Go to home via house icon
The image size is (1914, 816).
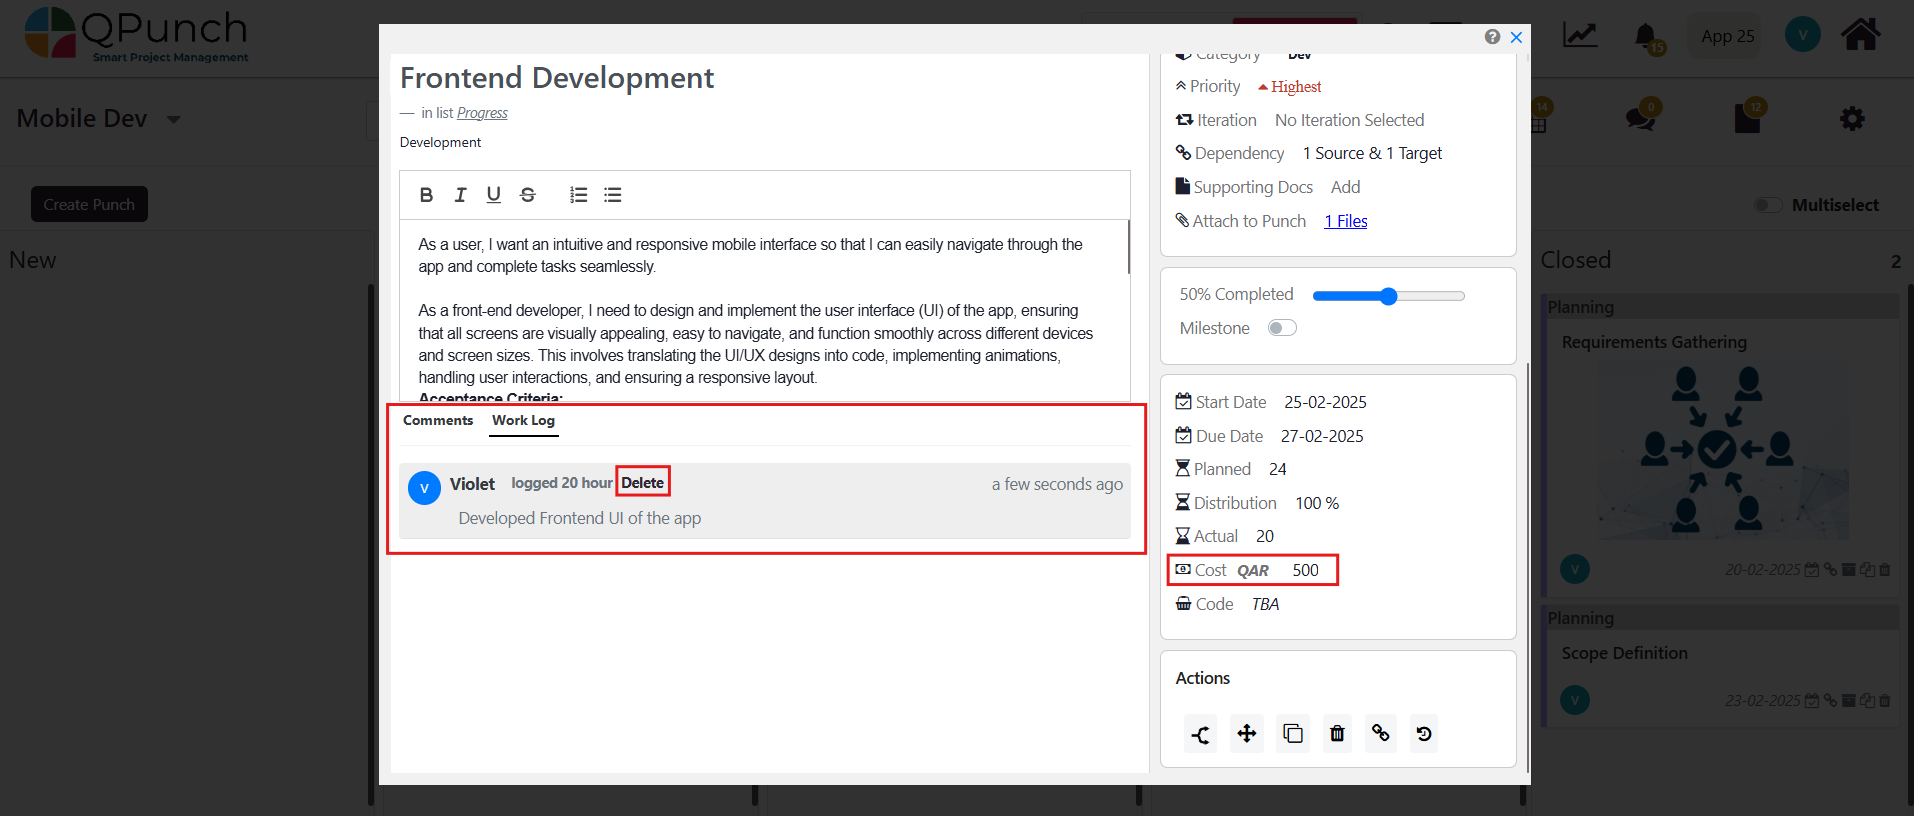coord(1860,35)
